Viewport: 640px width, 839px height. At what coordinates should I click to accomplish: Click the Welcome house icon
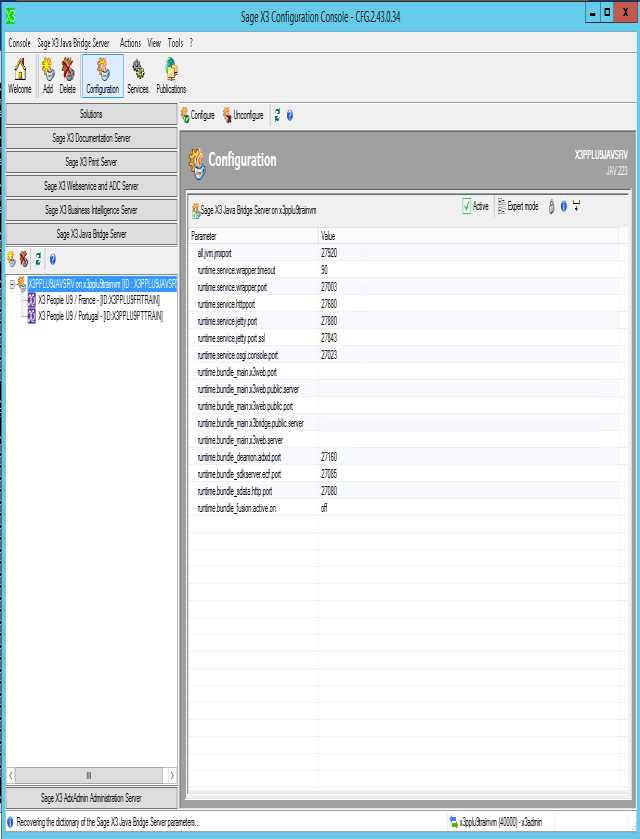[19, 70]
